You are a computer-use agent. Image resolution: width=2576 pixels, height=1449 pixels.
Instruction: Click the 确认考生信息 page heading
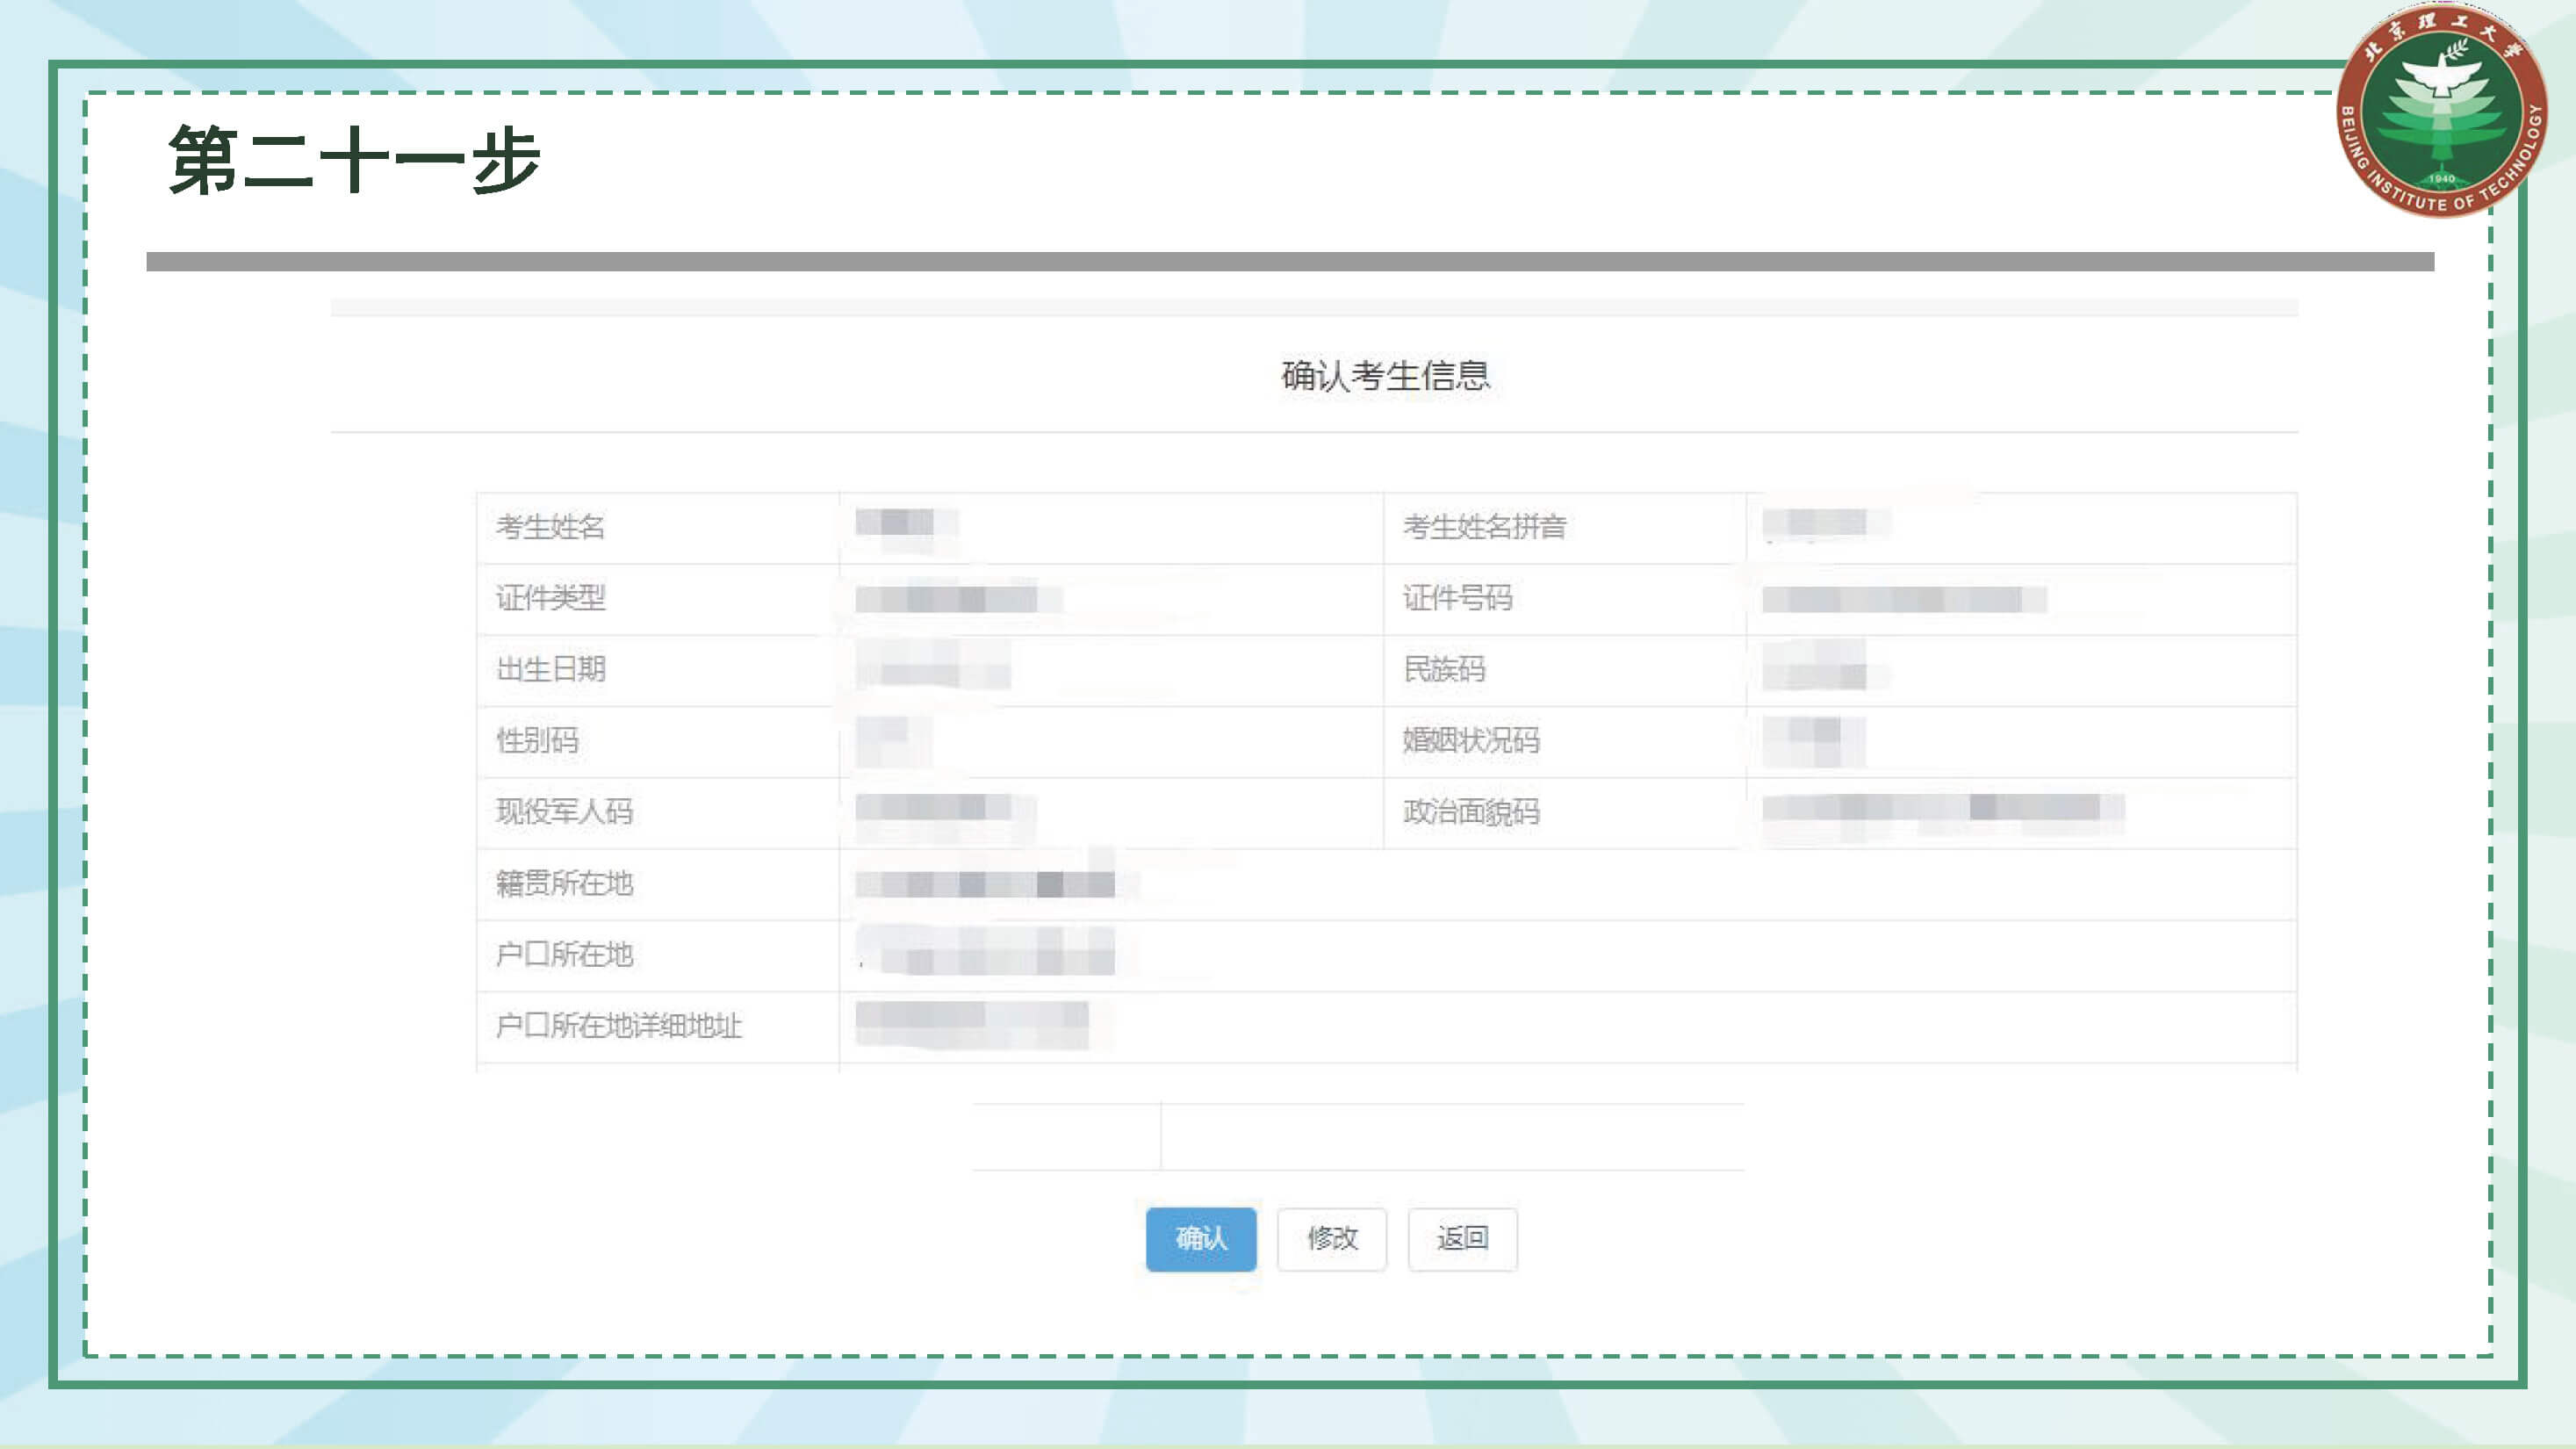tap(1385, 376)
